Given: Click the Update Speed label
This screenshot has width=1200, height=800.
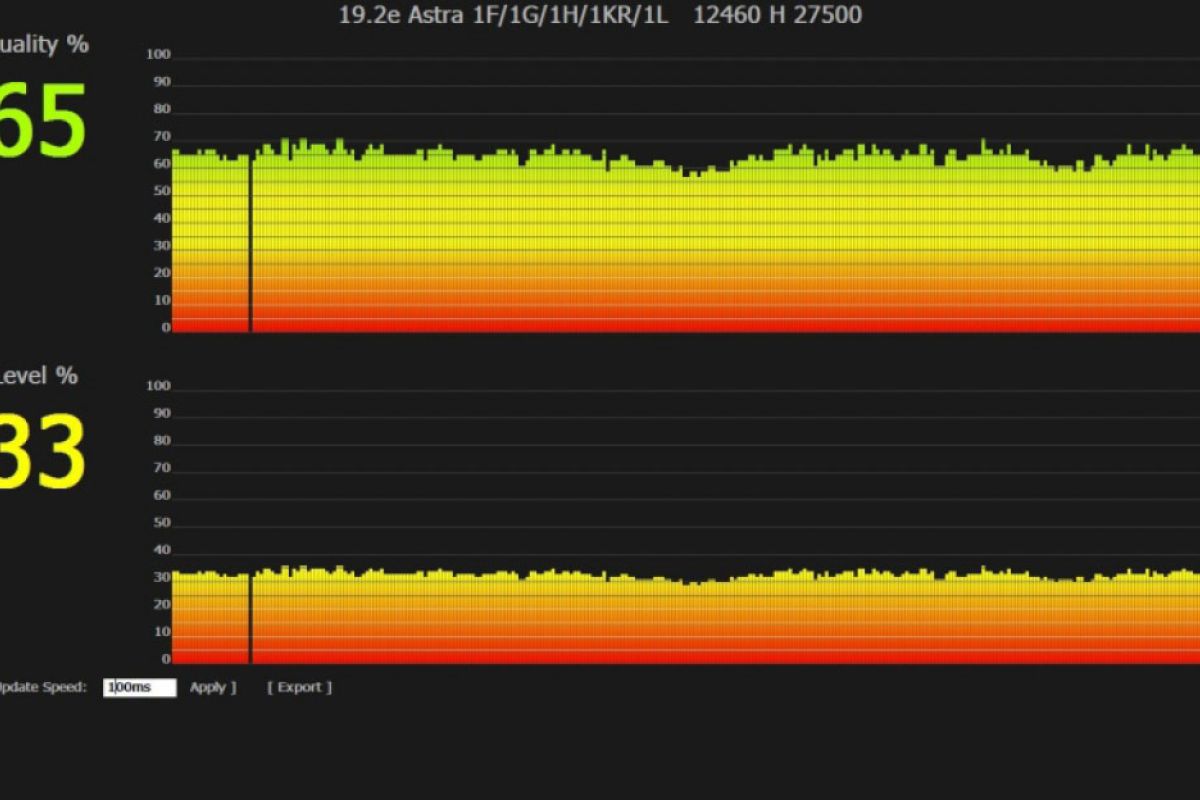Looking at the screenshot, I should 43,688.
